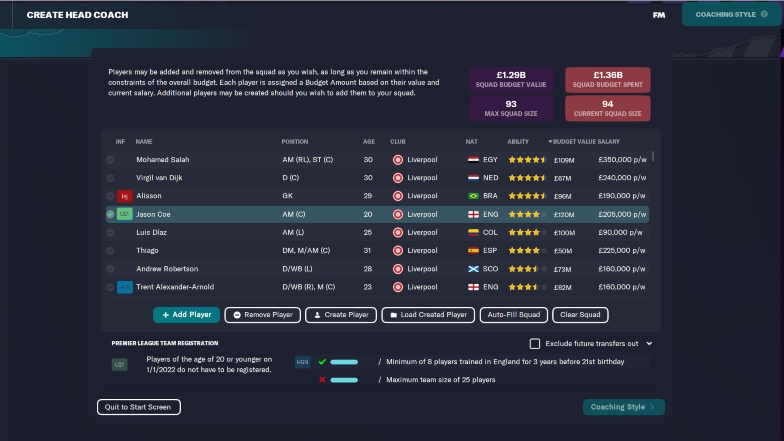The image size is (784, 441).
Task: Sort by the Ability column header
Action: coord(518,142)
